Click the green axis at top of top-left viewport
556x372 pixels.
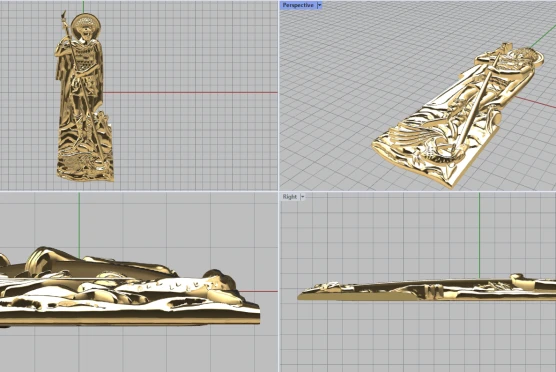tap(83, 7)
